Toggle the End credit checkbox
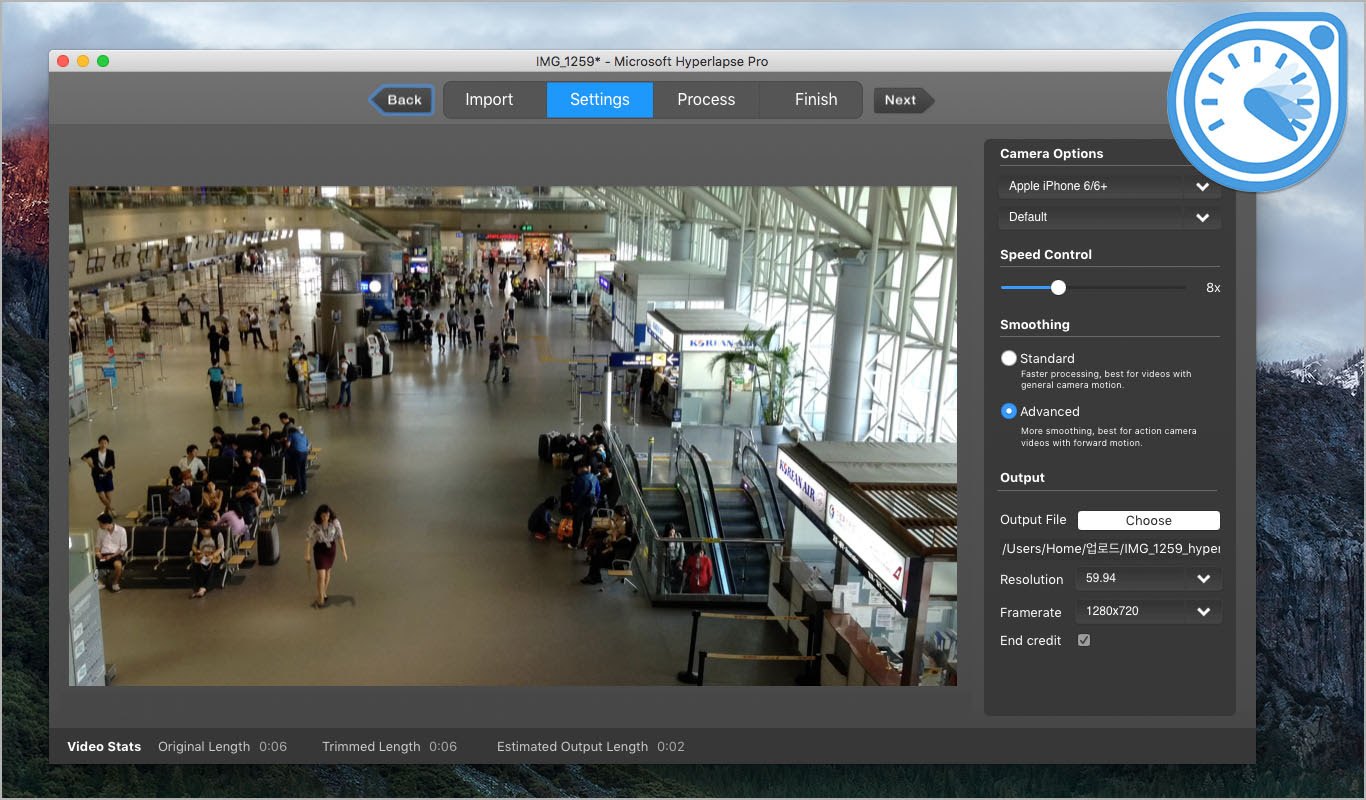This screenshot has height=800, width=1366. click(x=1084, y=640)
